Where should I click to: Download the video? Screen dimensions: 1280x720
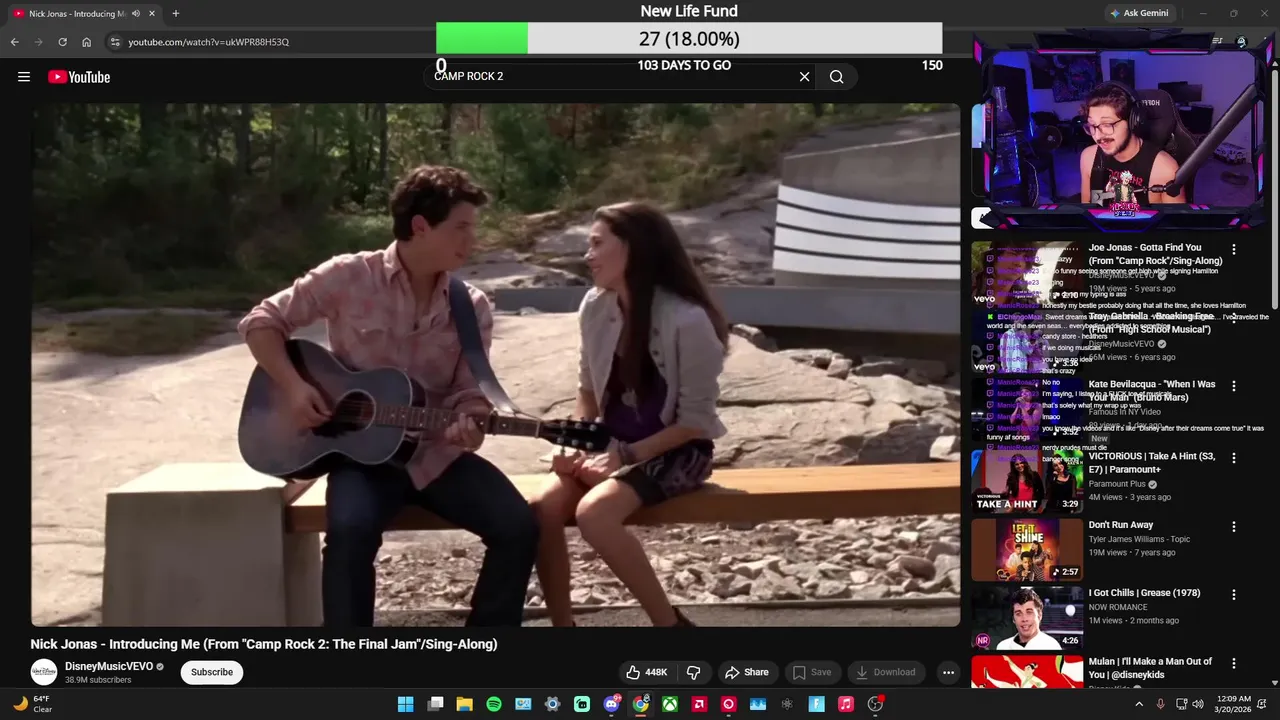885,672
